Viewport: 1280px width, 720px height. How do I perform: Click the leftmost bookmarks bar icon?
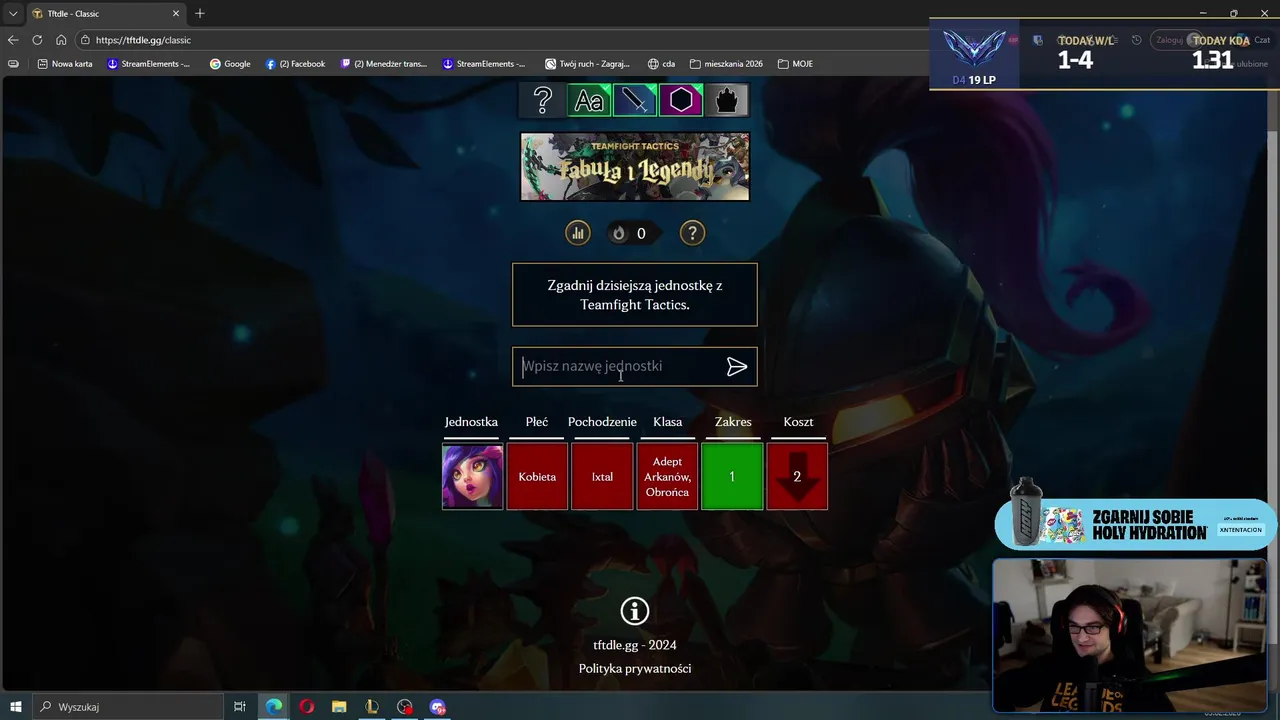[x=13, y=64]
